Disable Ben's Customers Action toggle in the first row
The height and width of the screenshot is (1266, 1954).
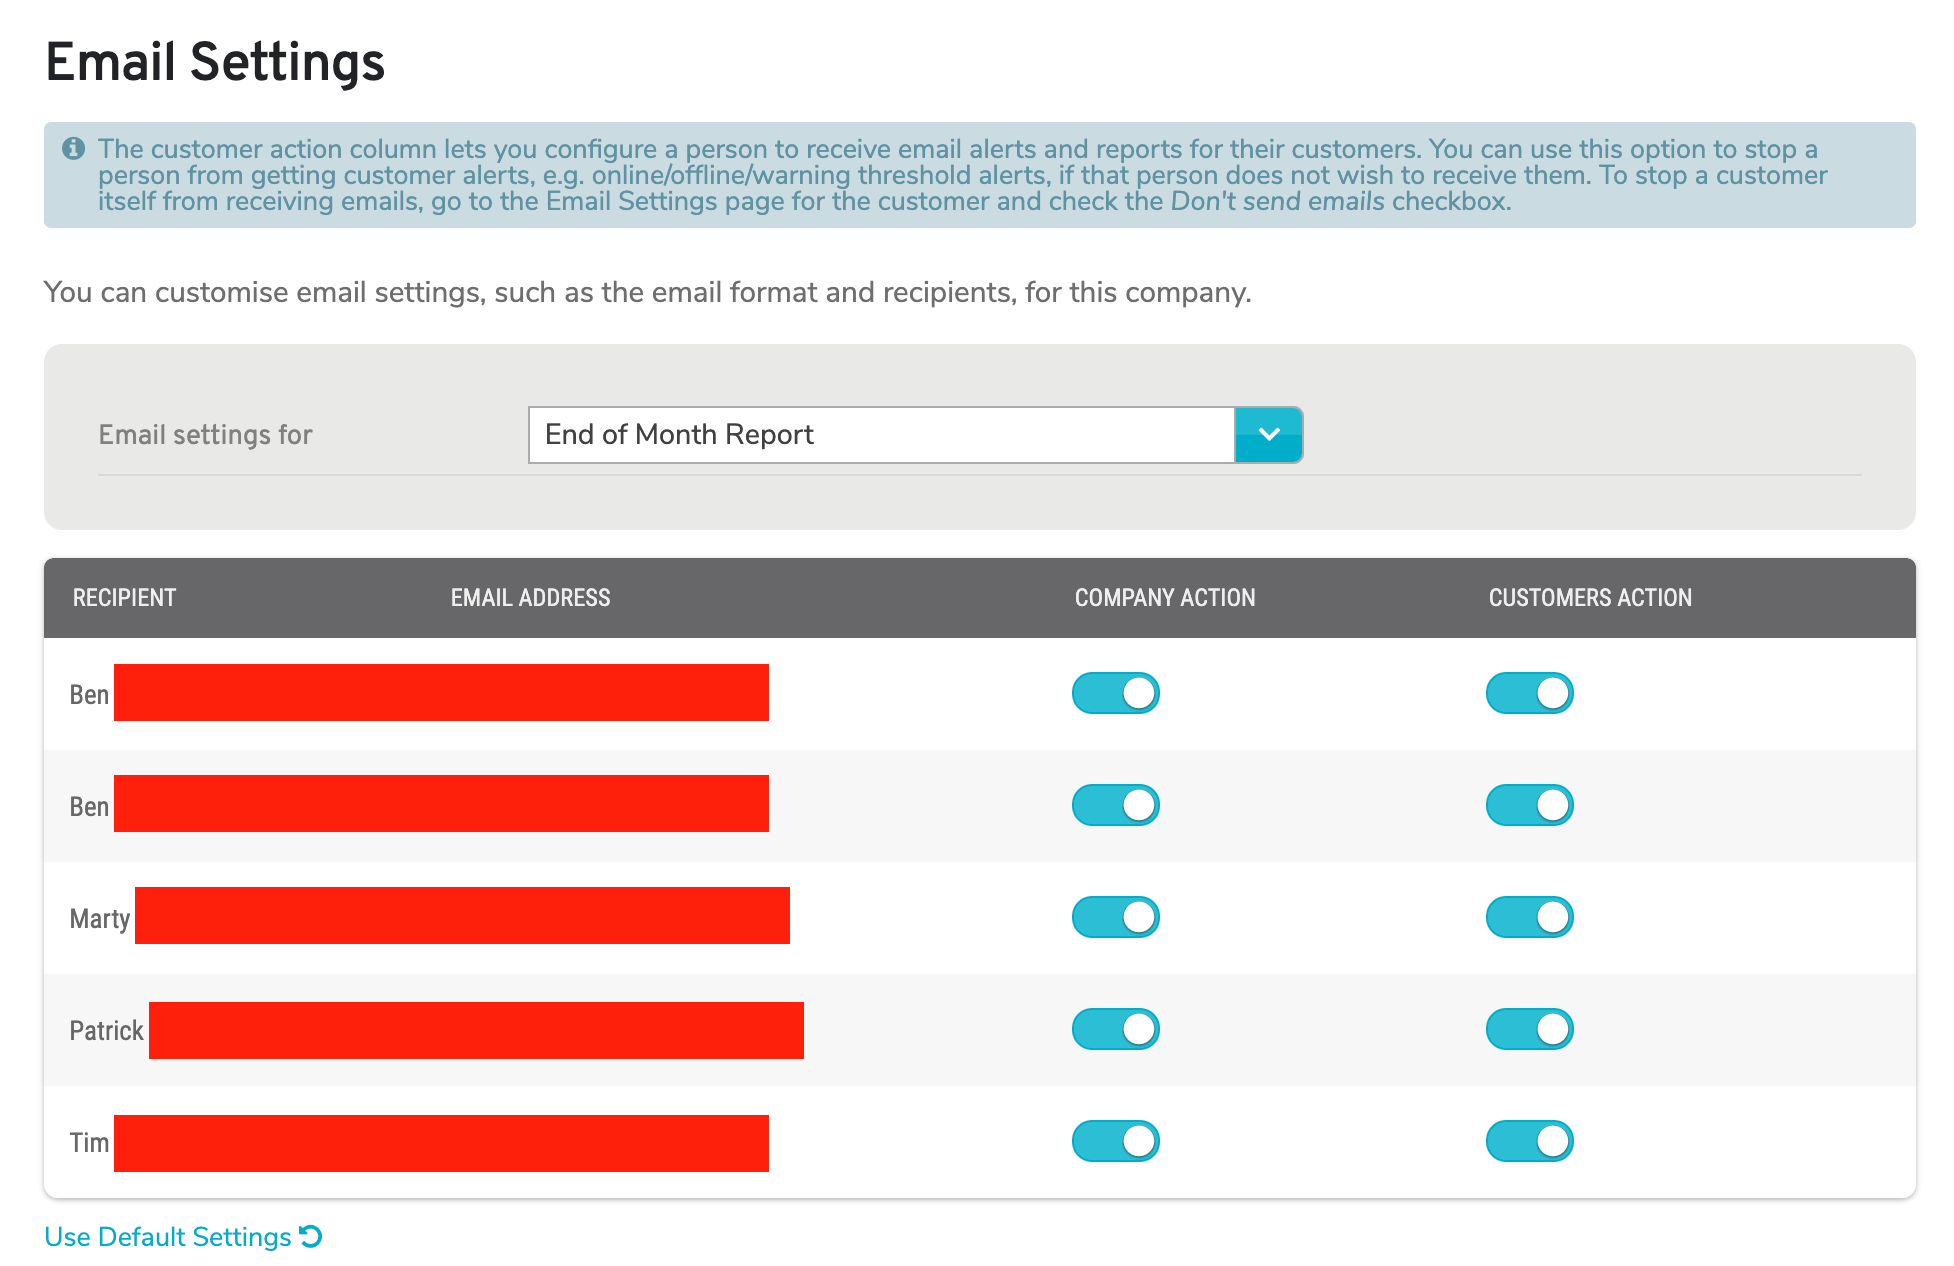(x=1529, y=692)
